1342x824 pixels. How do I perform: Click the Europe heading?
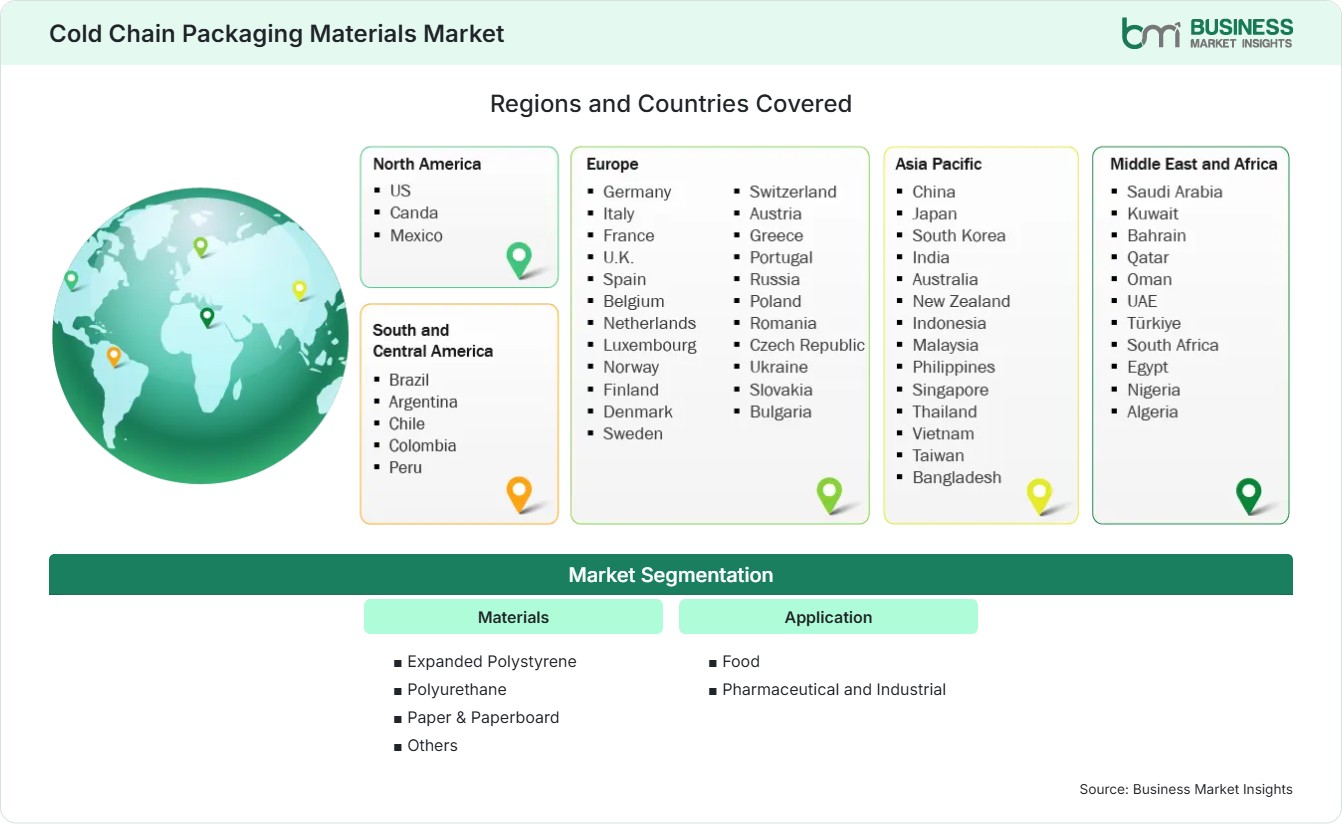pyautogui.click(x=612, y=164)
